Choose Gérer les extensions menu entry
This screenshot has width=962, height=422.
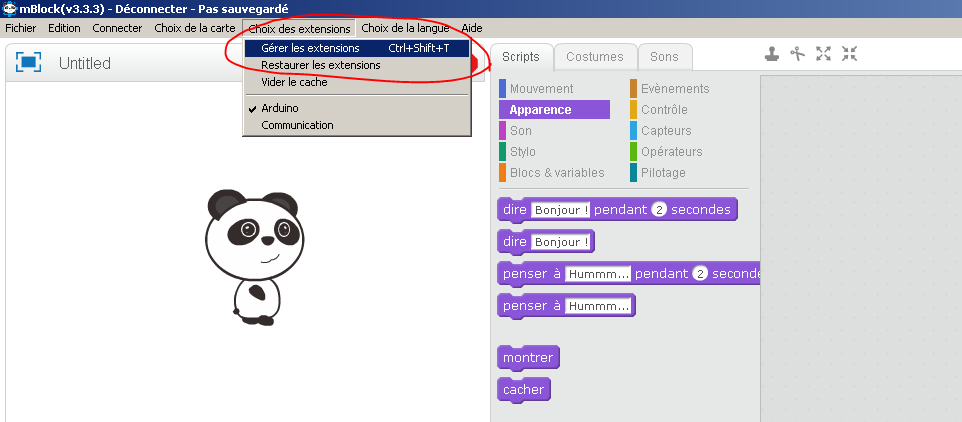click(x=310, y=48)
